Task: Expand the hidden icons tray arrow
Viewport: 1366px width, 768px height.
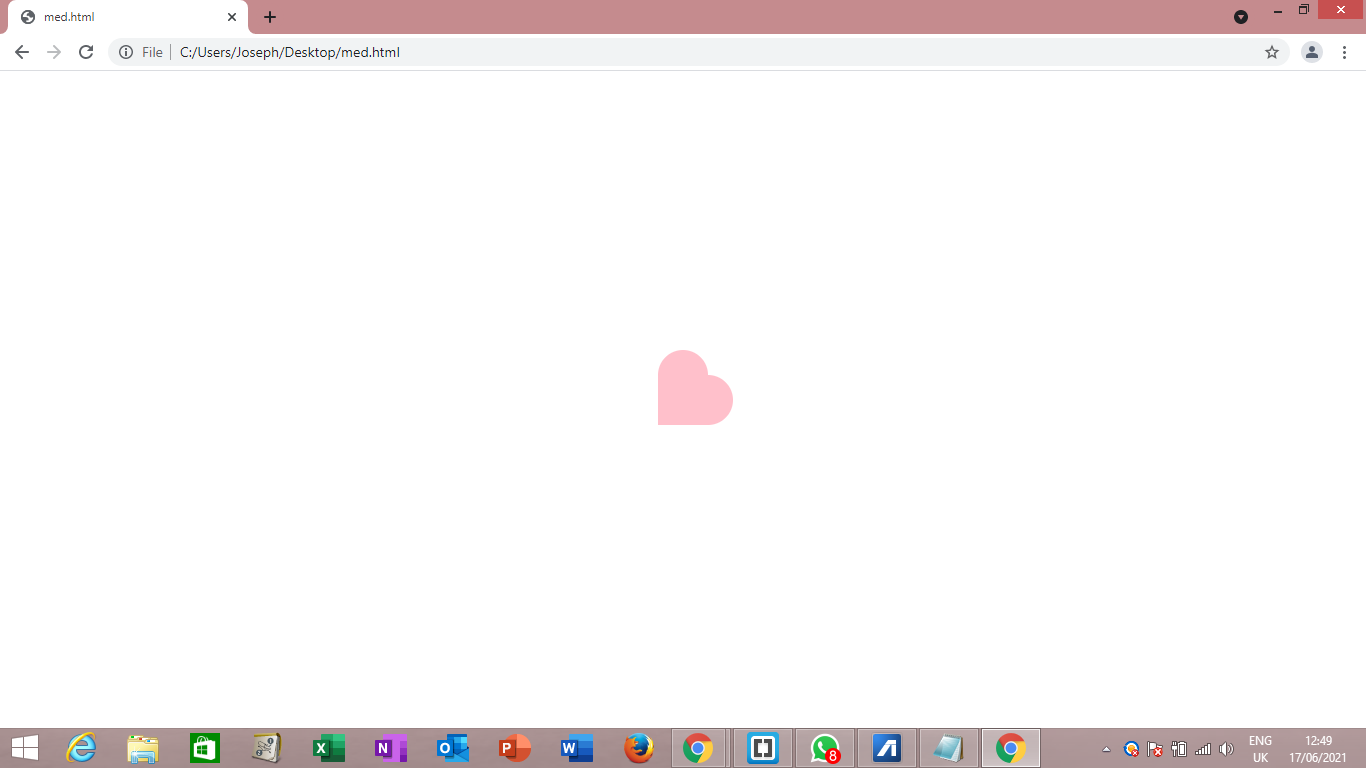Action: point(1106,747)
